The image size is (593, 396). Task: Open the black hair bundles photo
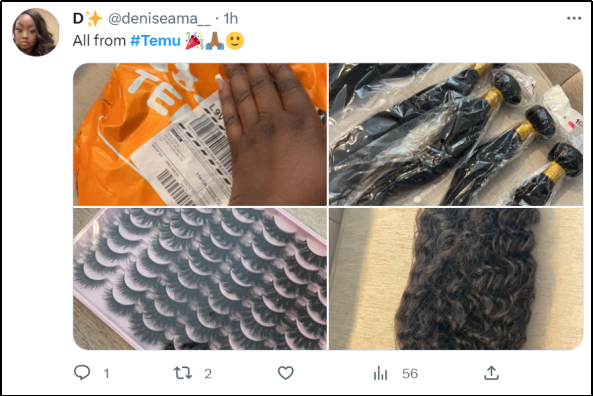click(456, 135)
